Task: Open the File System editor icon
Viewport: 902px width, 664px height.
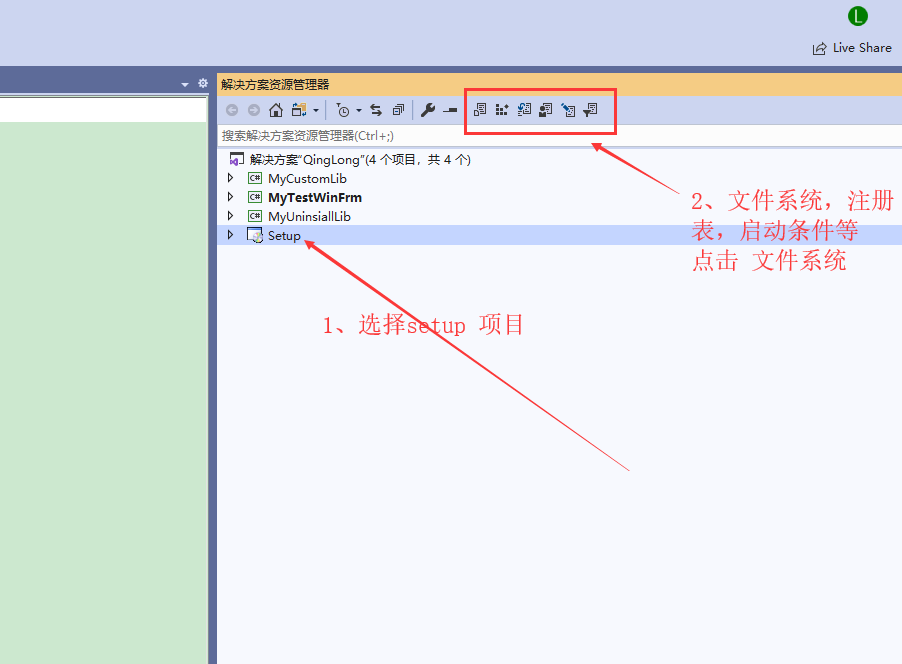Action: tap(479, 109)
